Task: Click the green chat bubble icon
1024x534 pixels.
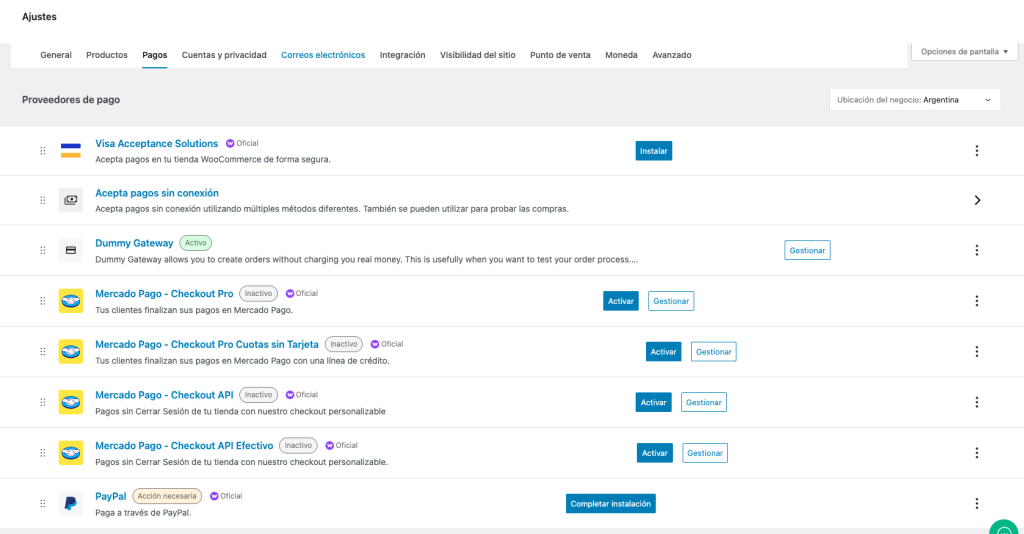Action: [1003, 526]
